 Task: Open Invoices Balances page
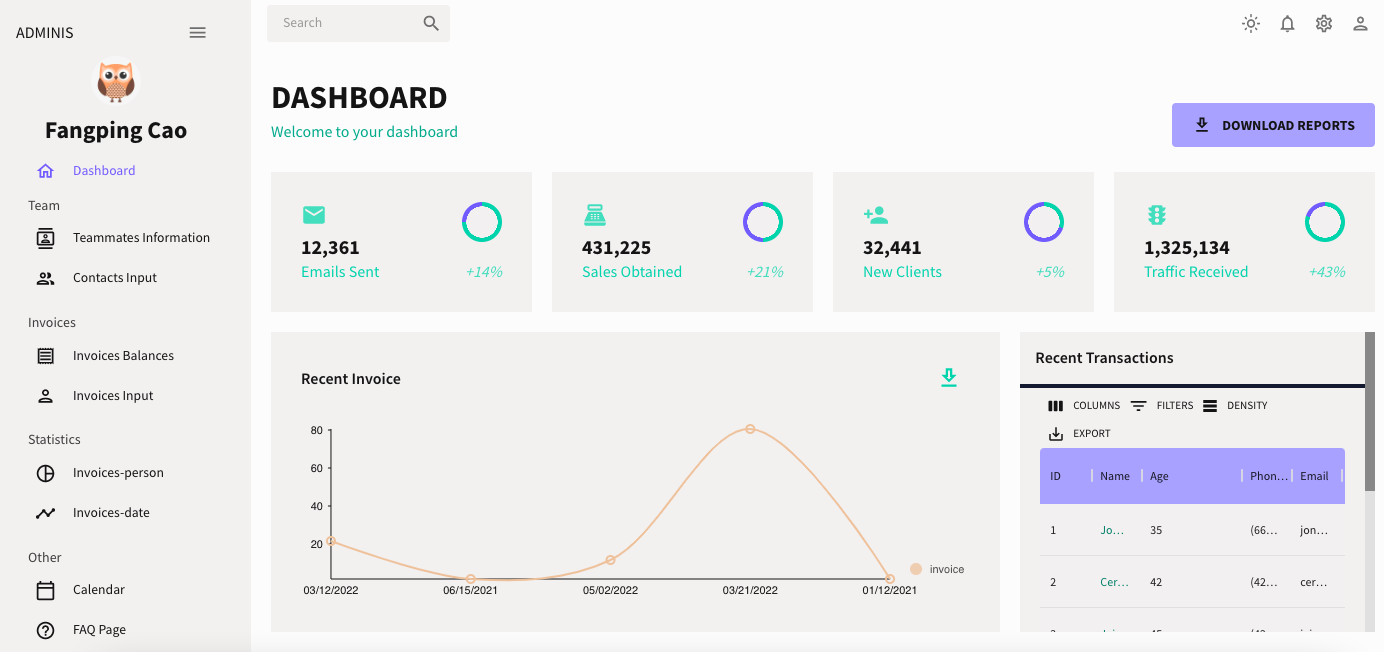pyautogui.click(x=123, y=356)
